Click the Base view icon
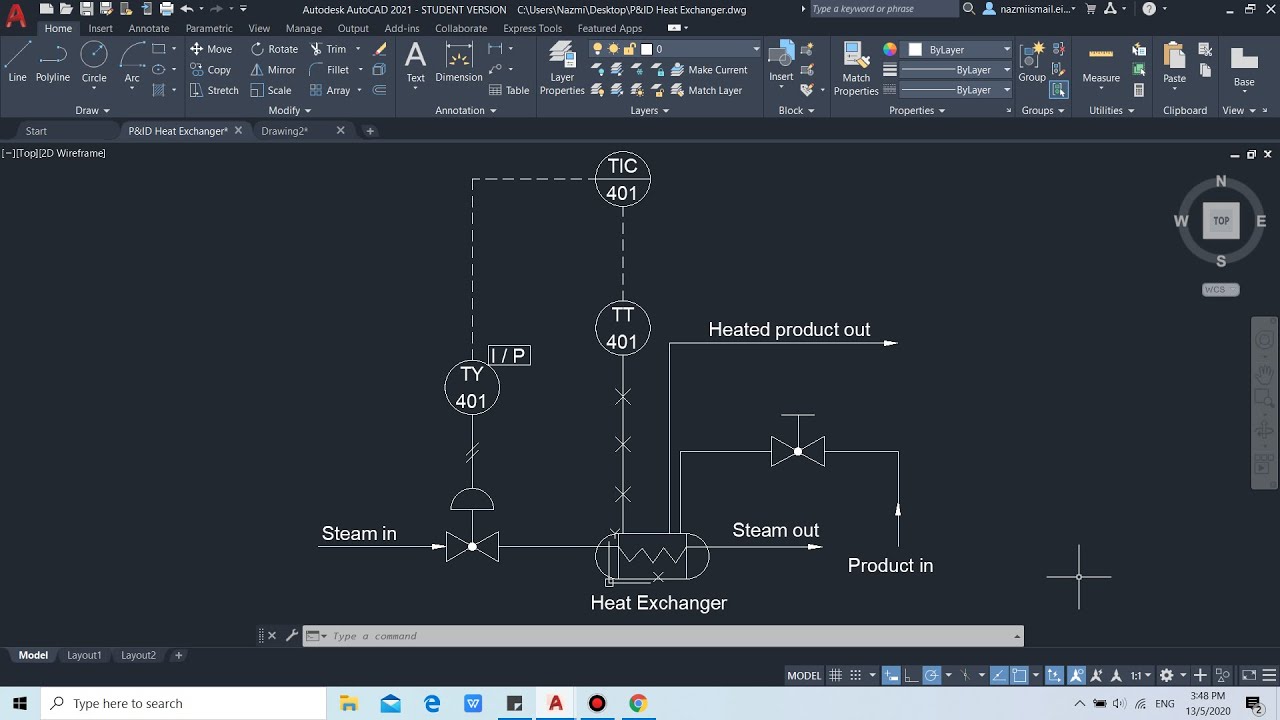Screen dimensions: 1280x720 click(x=1244, y=66)
